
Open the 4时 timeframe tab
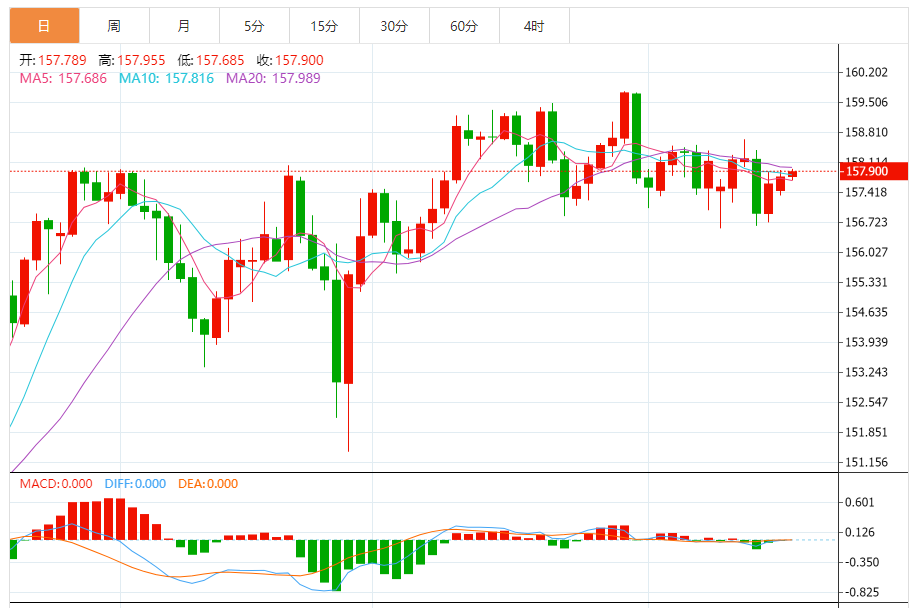[x=535, y=26]
